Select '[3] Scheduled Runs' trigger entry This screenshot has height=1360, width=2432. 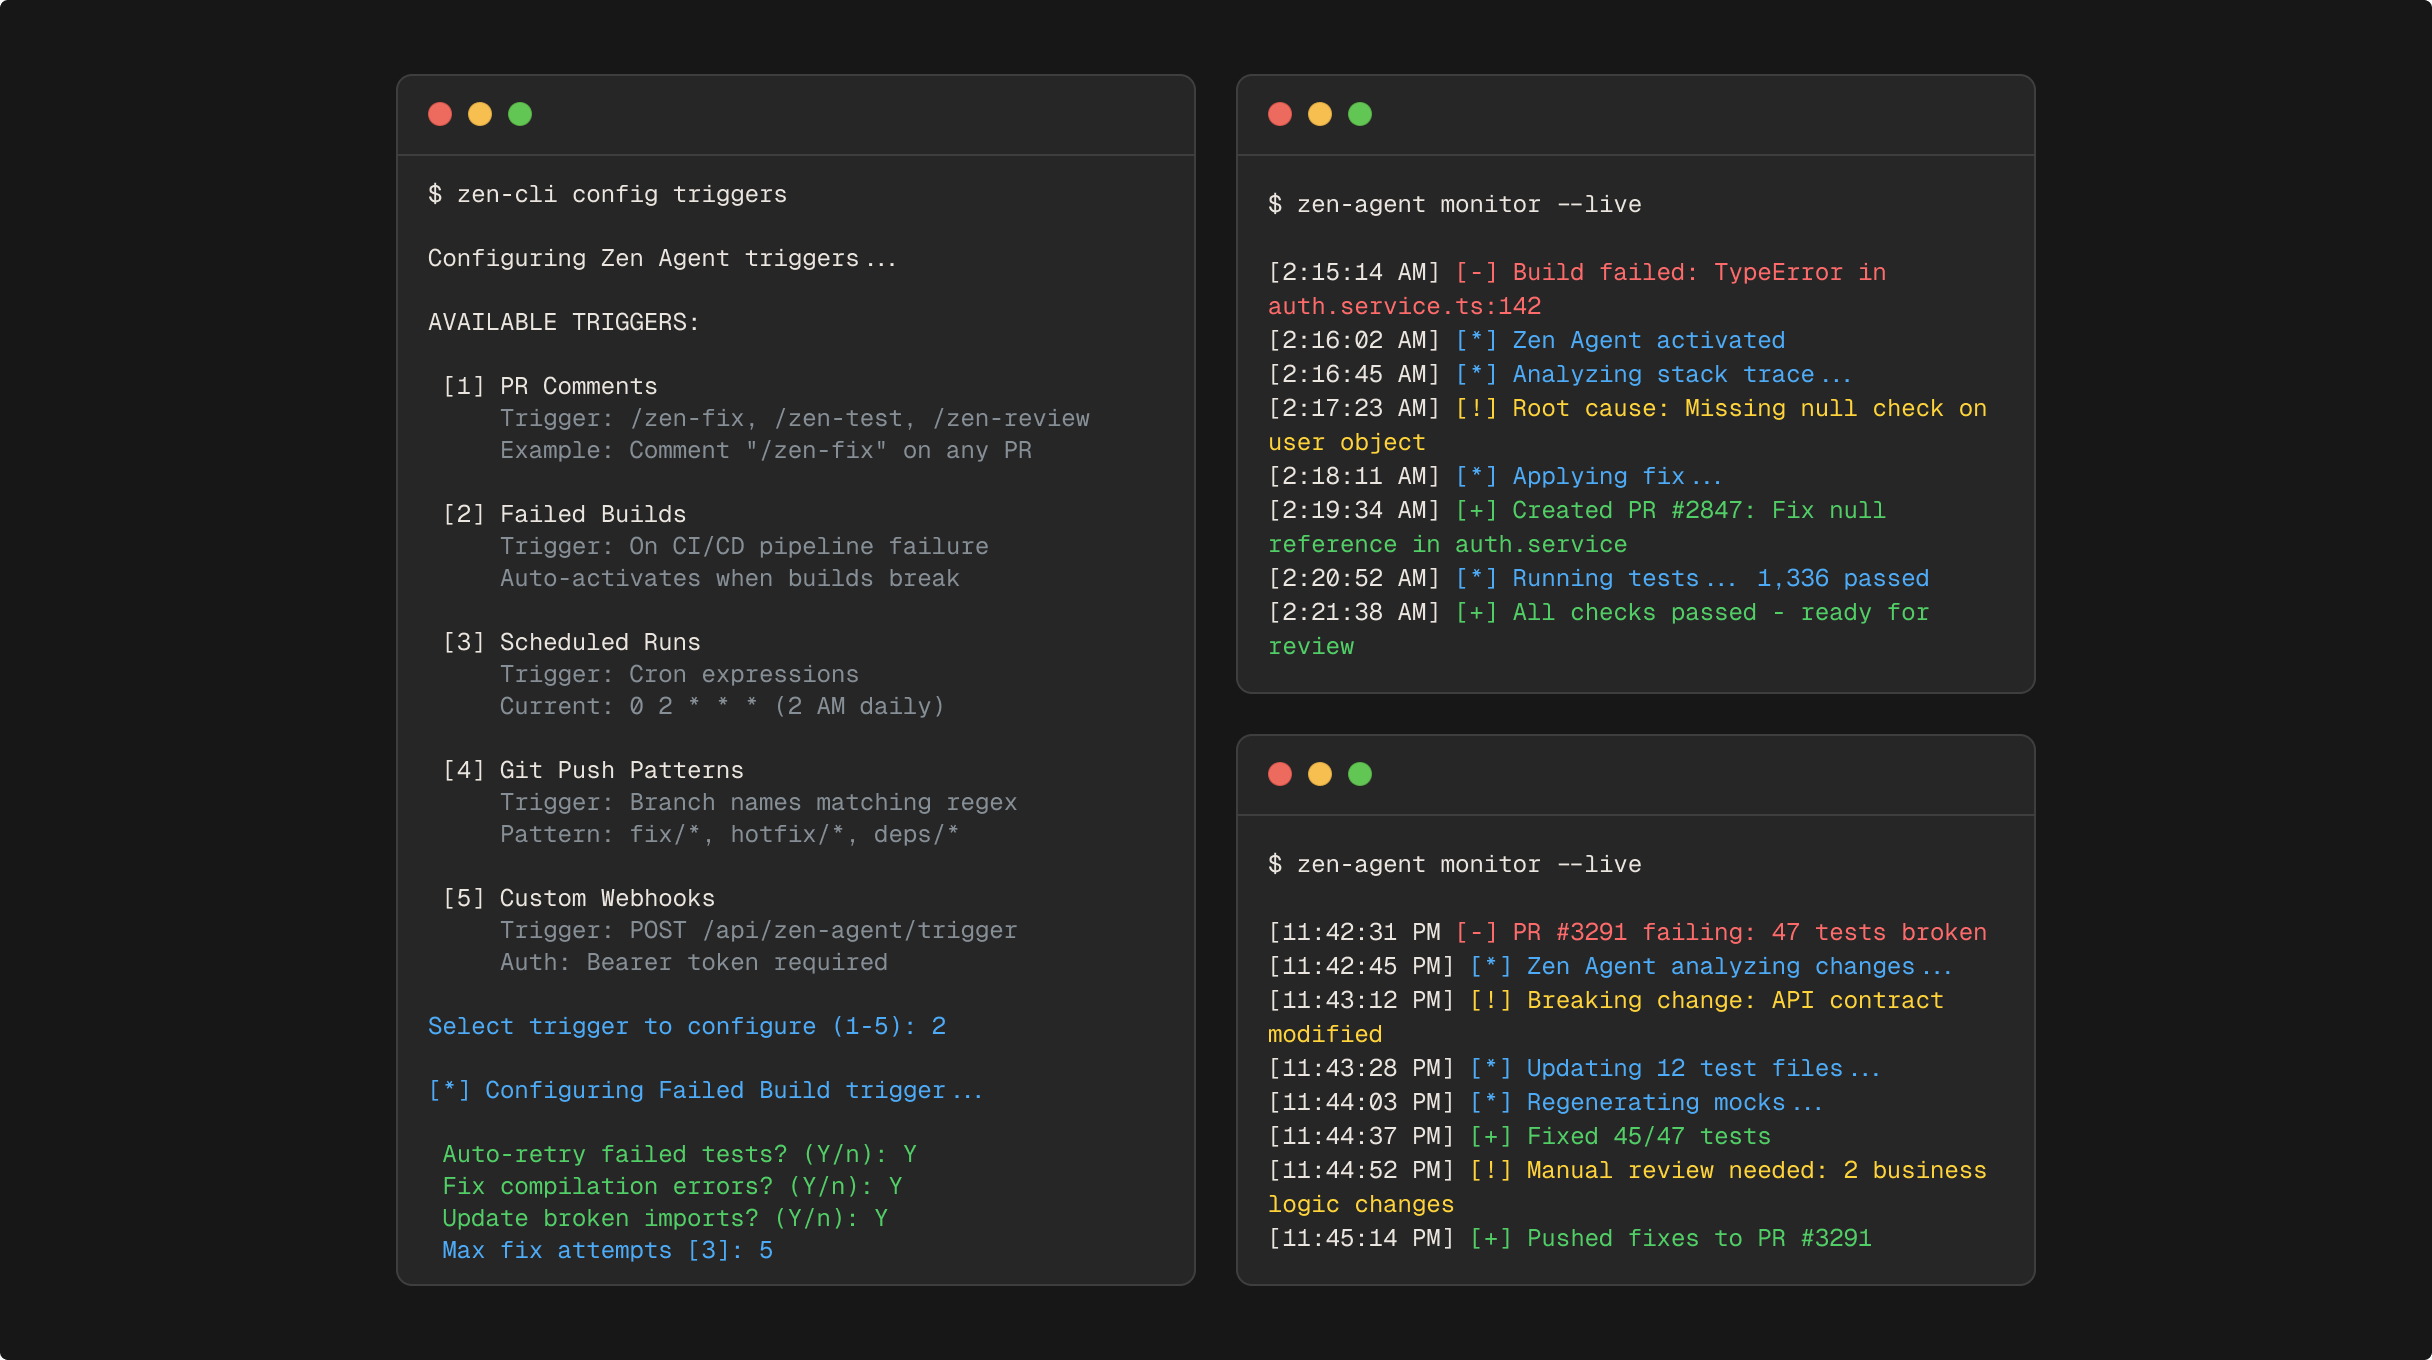571,642
